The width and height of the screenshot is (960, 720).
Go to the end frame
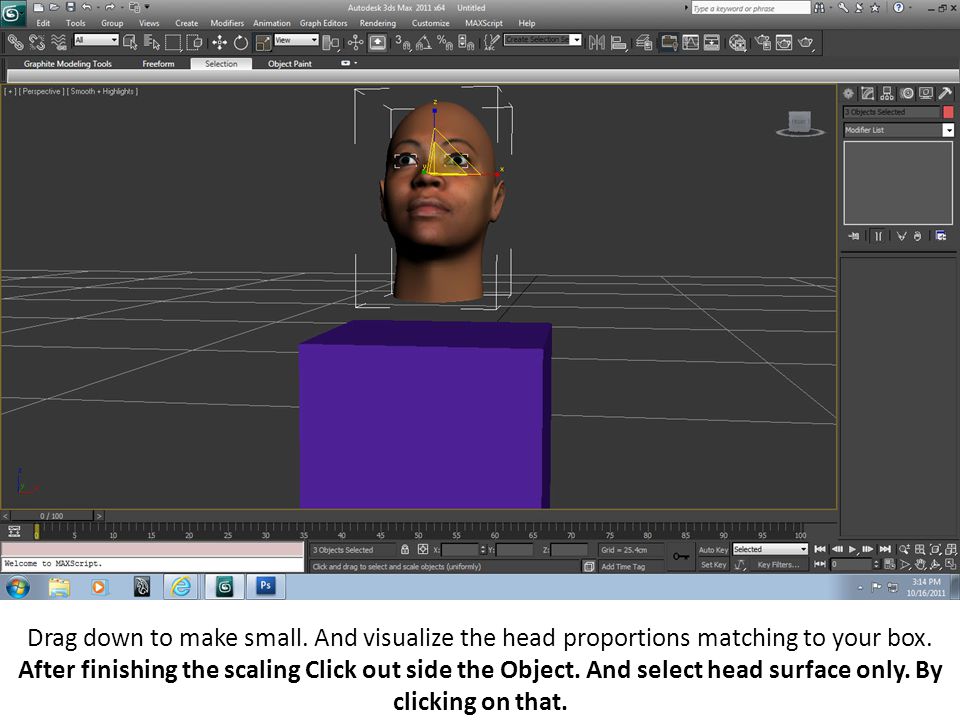tap(885, 549)
